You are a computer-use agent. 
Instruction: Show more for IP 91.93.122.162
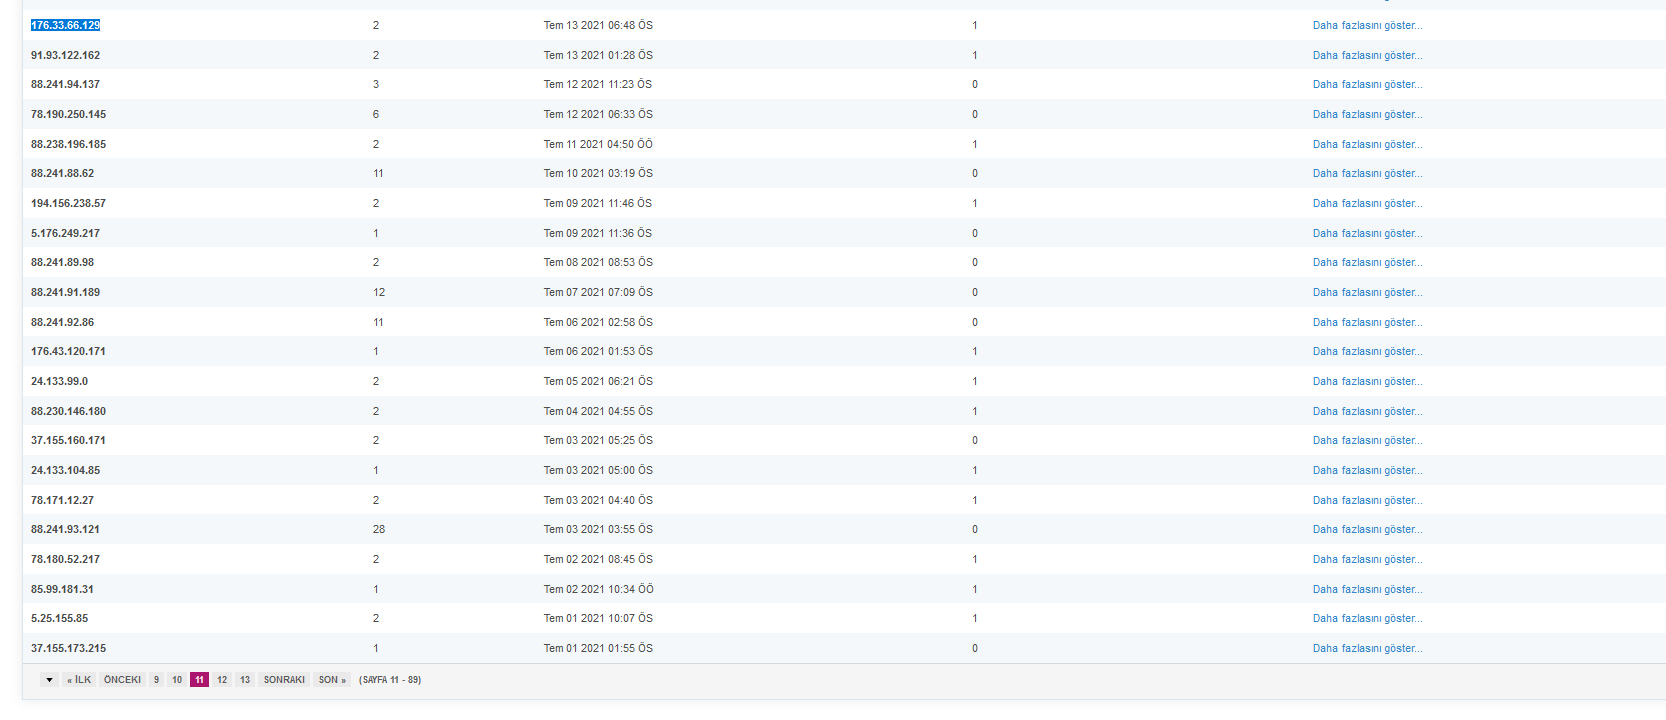pyautogui.click(x=1367, y=55)
